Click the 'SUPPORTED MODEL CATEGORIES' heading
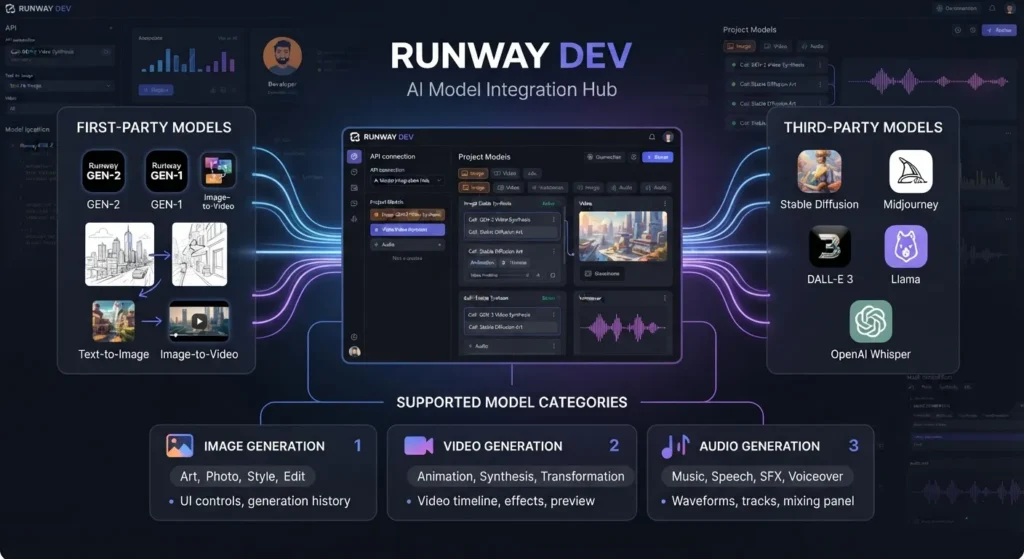This screenshot has width=1024, height=559. point(512,402)
